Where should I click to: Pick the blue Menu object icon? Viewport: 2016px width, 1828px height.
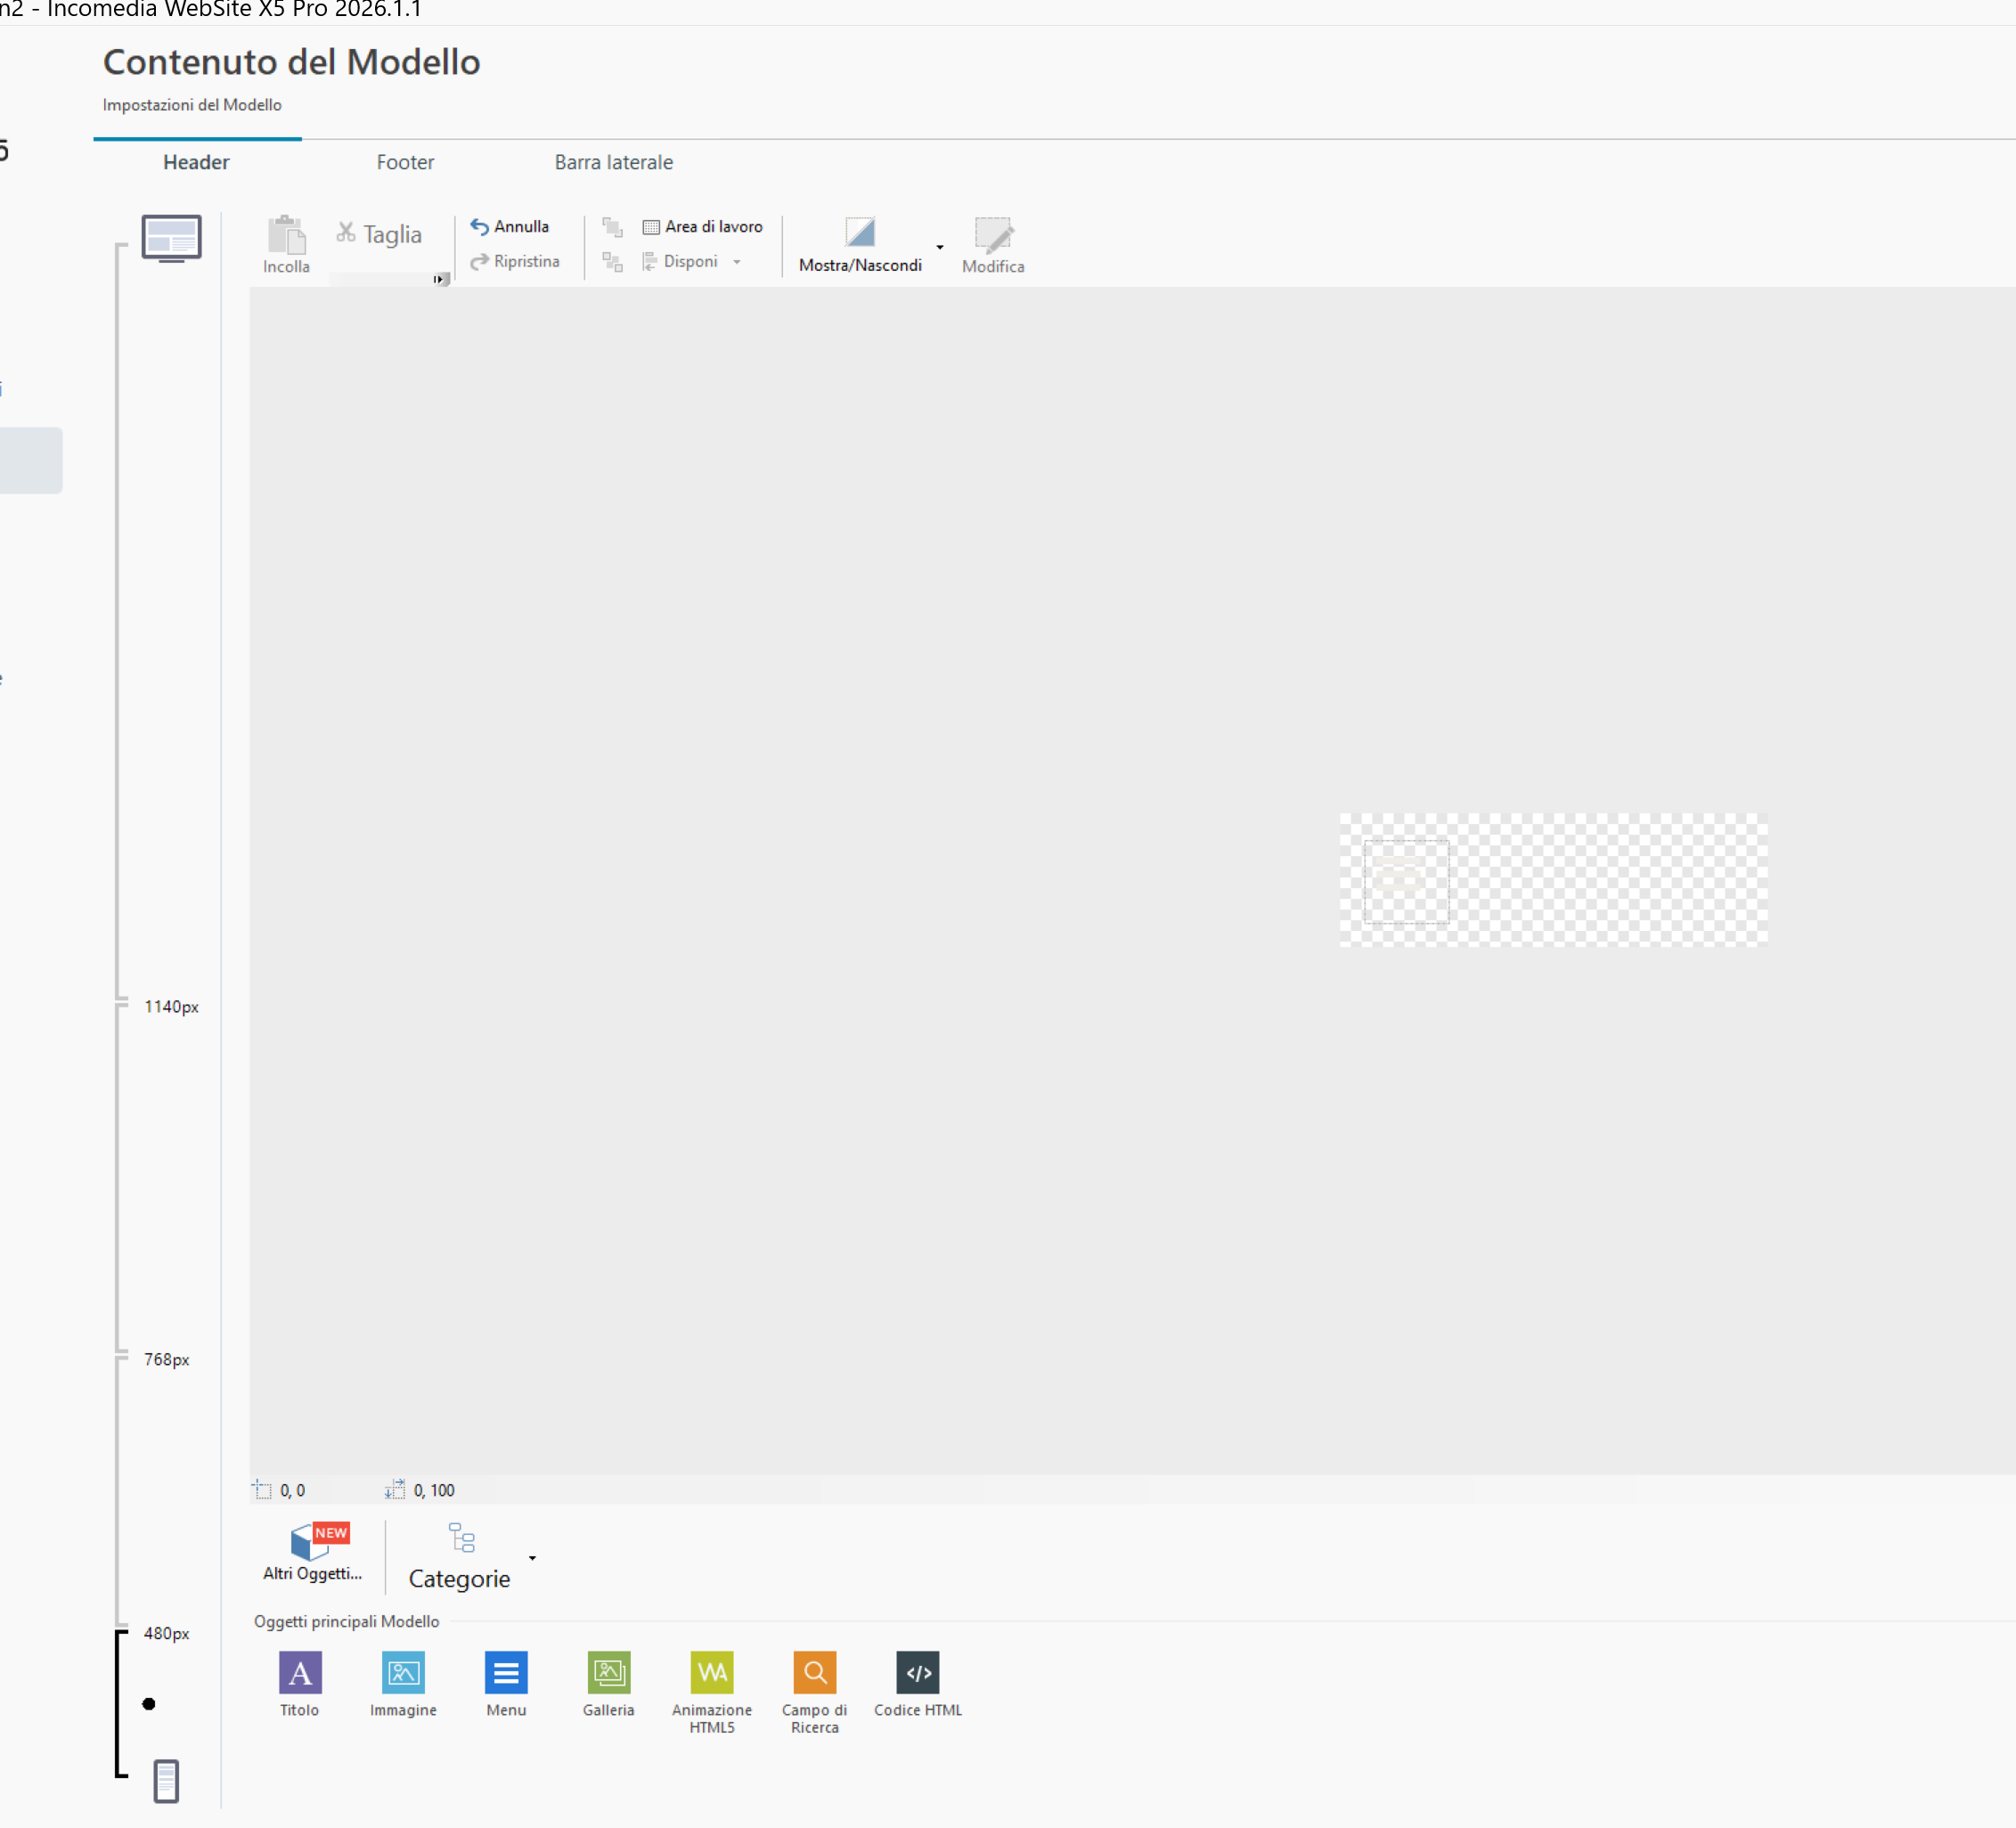click(506, 1672)
